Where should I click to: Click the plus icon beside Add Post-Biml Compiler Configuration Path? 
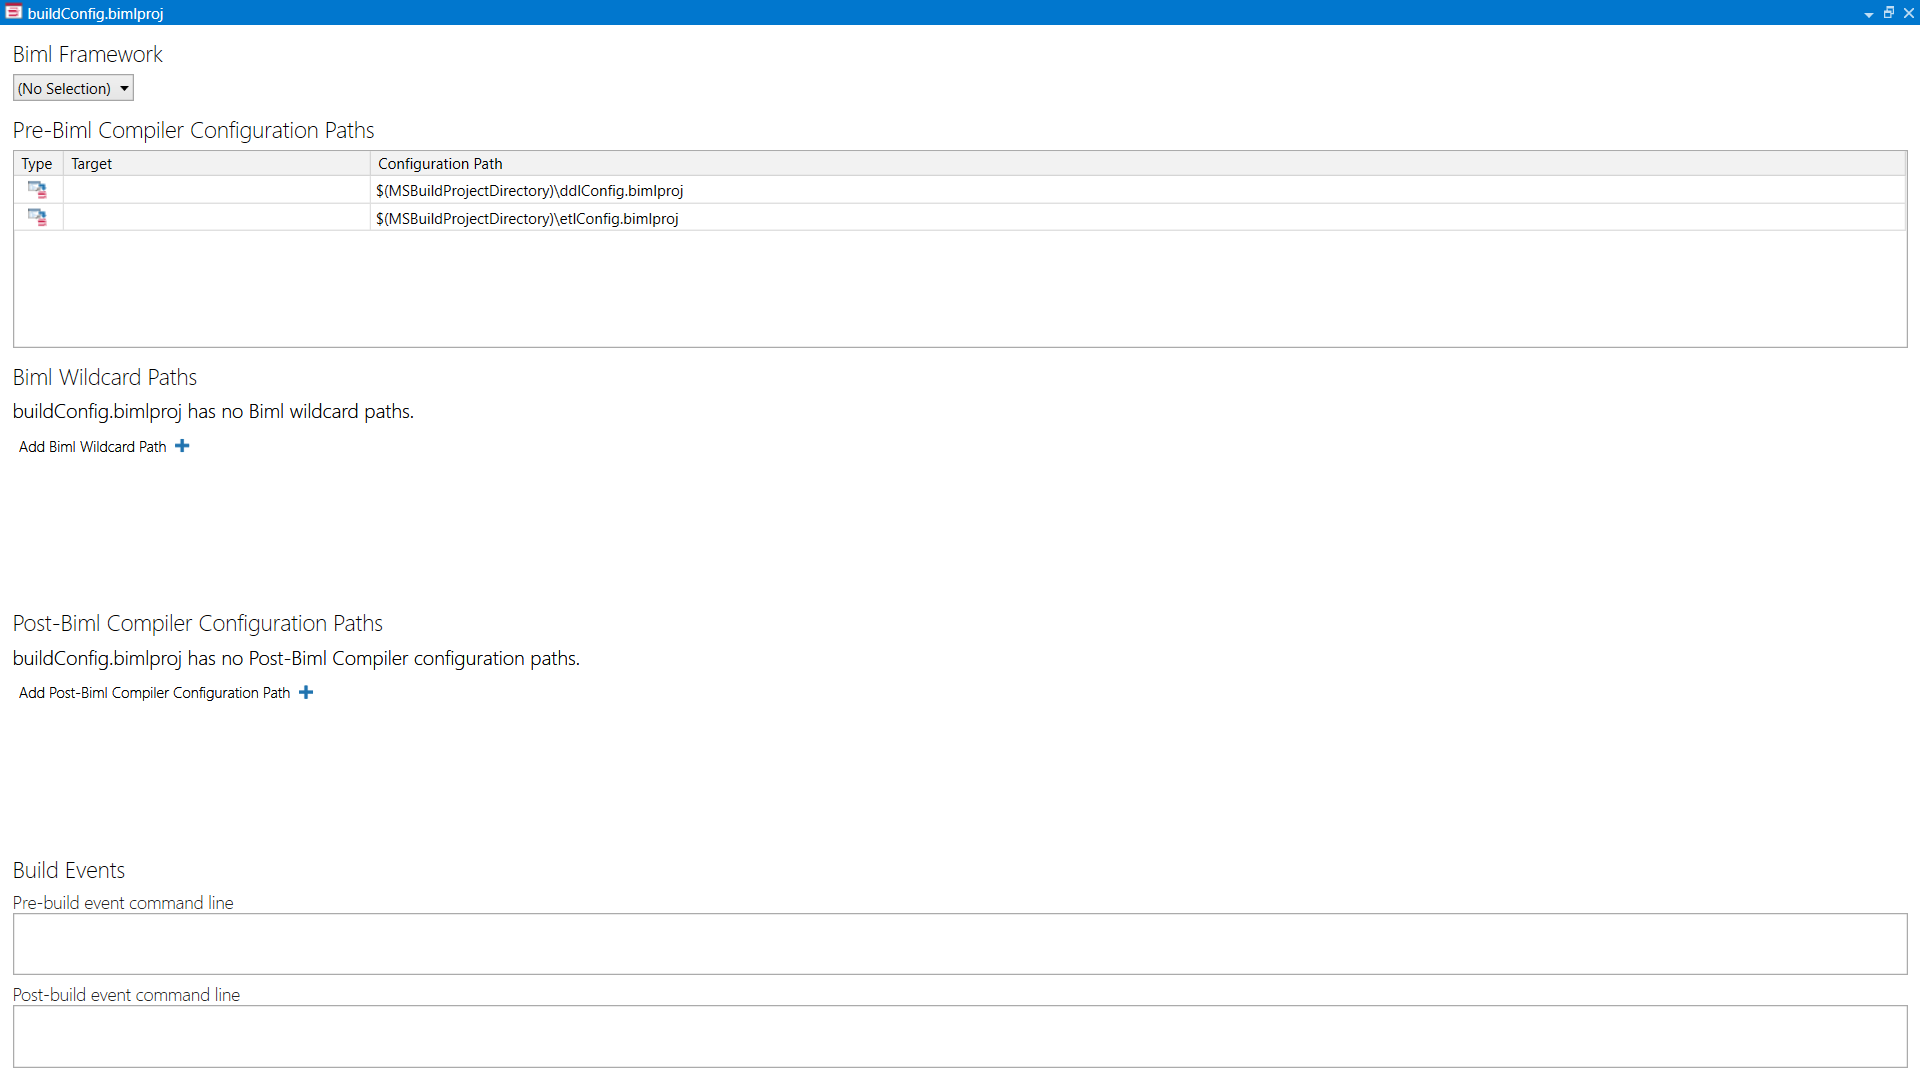(306, 691)
